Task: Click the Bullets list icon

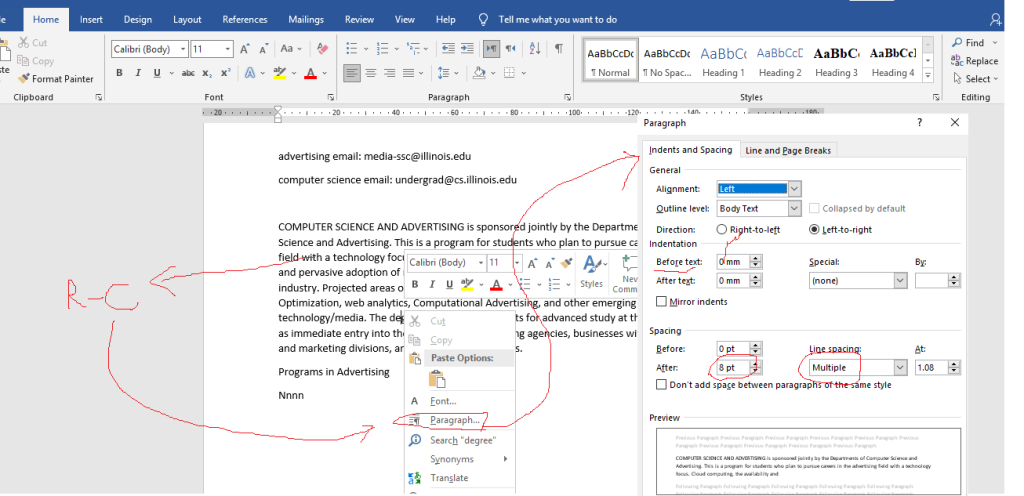Action: [x=352, y=48]
